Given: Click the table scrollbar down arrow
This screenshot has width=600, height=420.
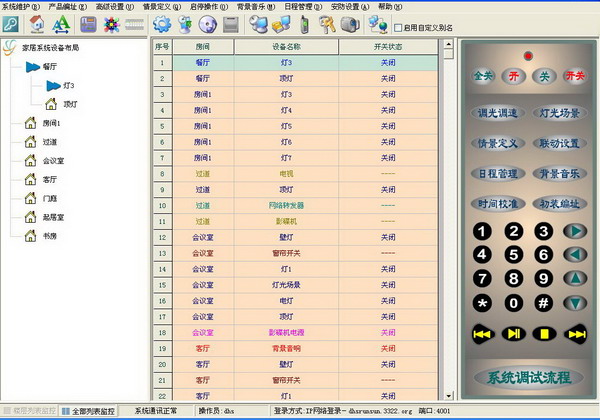Looking at the screenshot, I should pyautogui.click(x=448, y=396).
